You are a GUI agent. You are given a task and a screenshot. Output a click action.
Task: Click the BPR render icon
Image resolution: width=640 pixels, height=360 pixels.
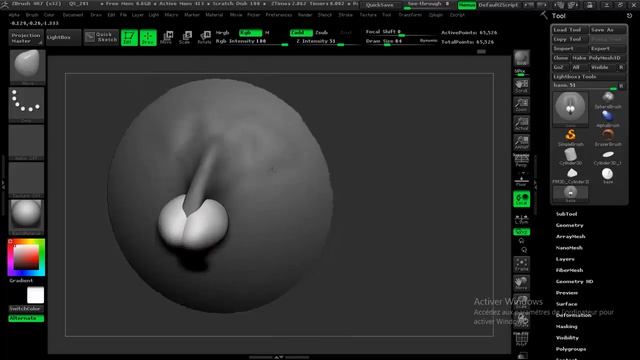(x=522, y=58)
